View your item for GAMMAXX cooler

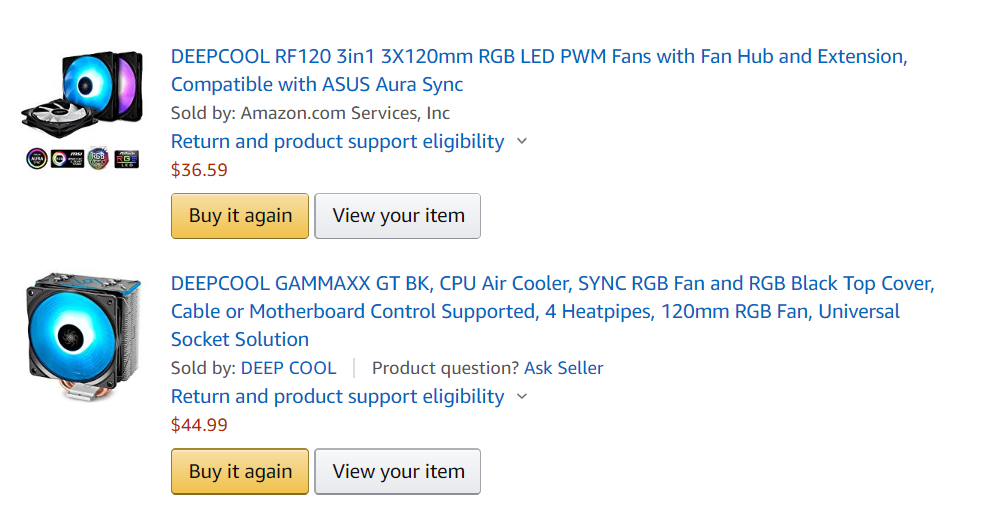(x=398, y=471)
